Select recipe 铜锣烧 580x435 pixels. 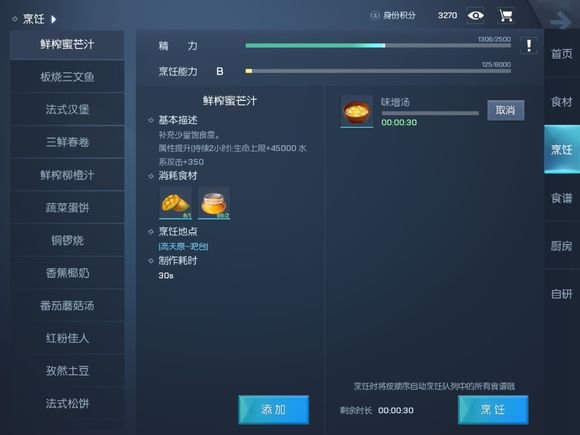point(67,240)
